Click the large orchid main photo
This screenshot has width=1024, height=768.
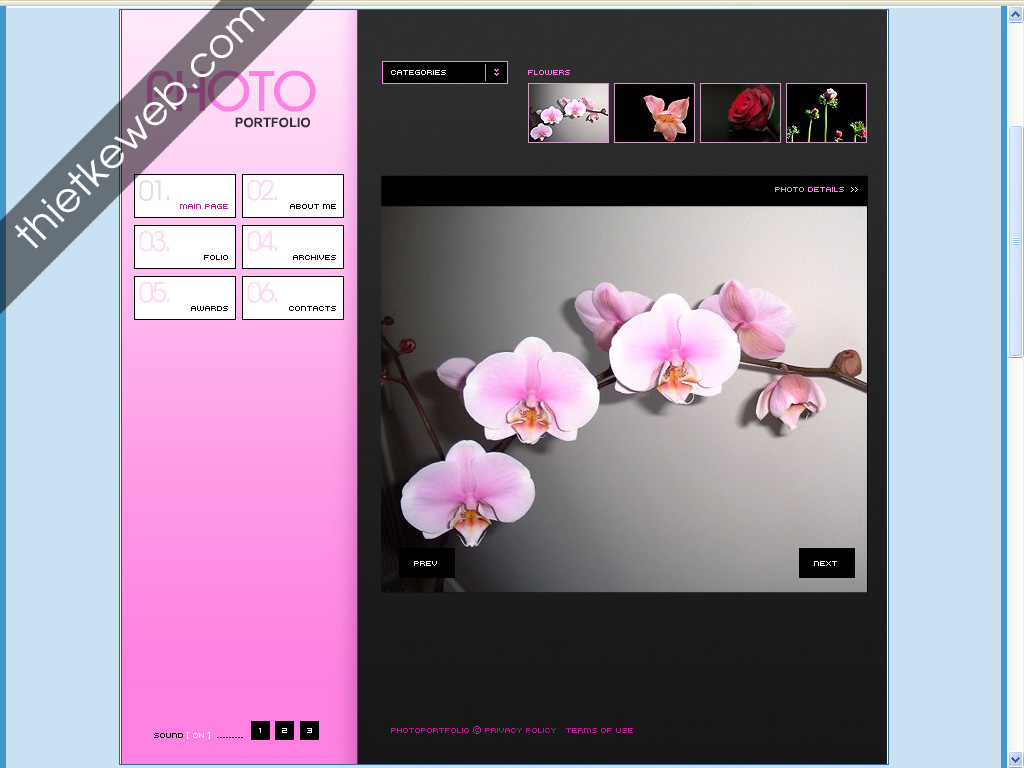(624, 399)
